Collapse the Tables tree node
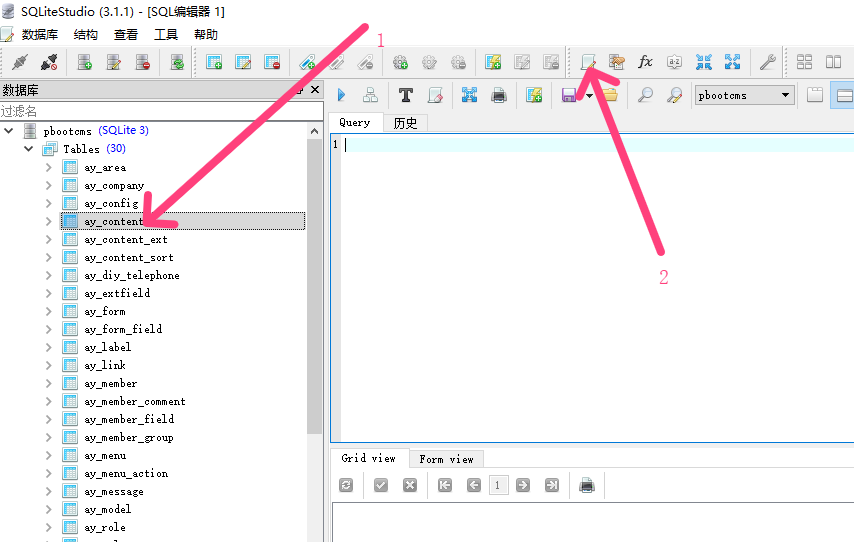This screenshot has width=854, height=542. pyautogui.click(x=29, y=149)
